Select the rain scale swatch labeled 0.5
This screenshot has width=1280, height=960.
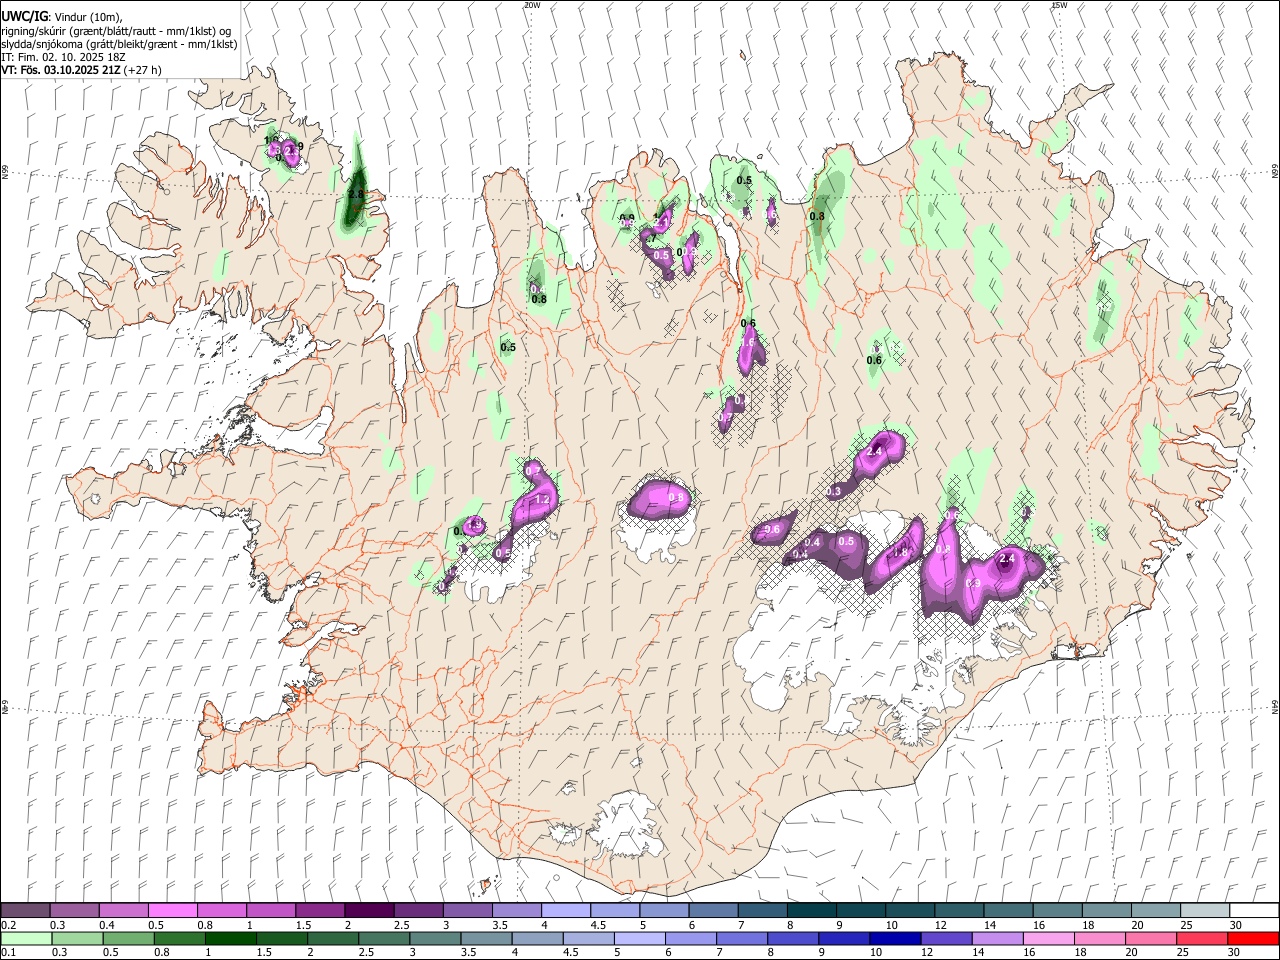click(129, 938)
